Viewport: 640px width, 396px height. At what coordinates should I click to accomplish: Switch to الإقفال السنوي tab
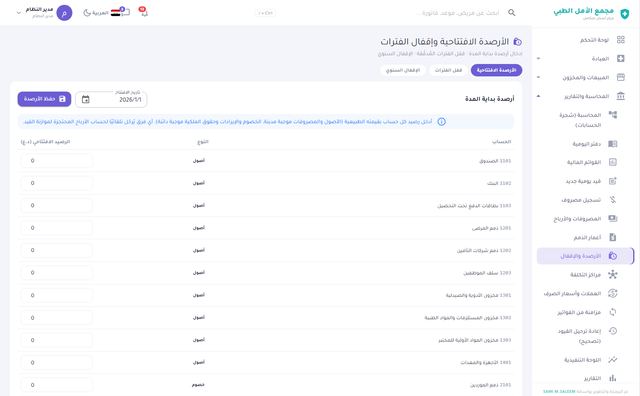coord(403,70)
